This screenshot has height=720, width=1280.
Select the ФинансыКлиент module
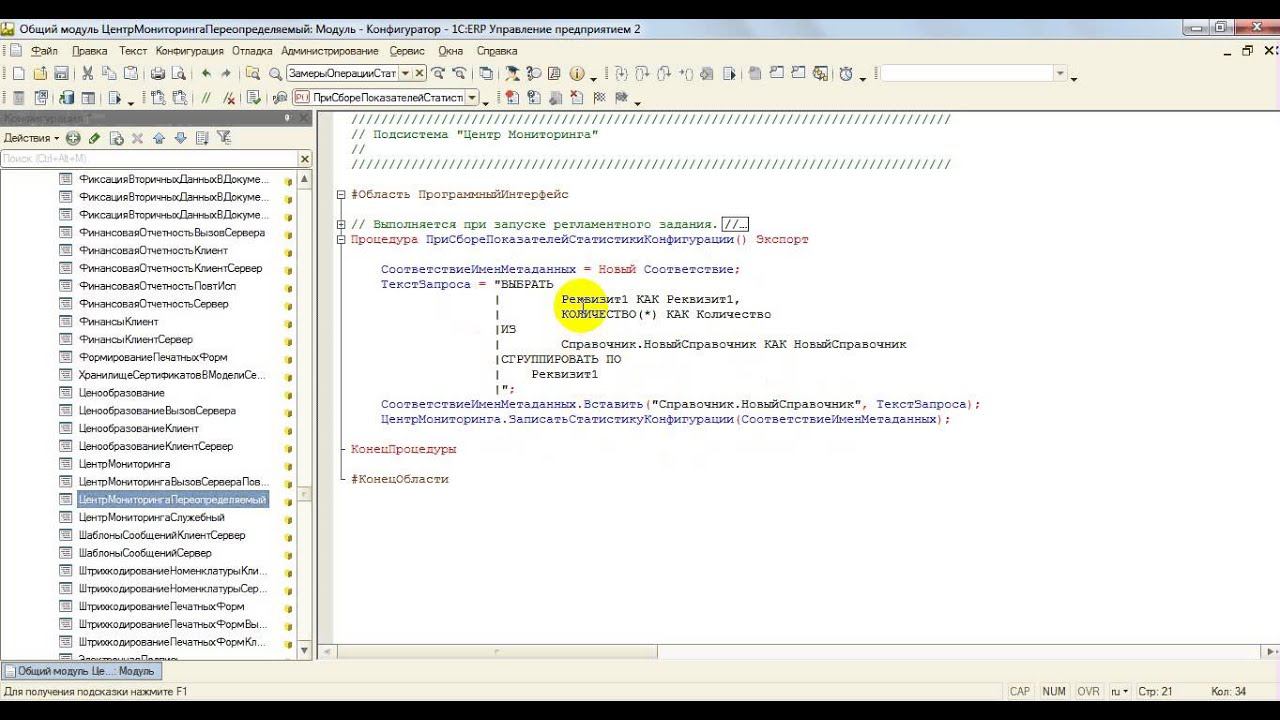pyautogui.click(x=118, y=322)
